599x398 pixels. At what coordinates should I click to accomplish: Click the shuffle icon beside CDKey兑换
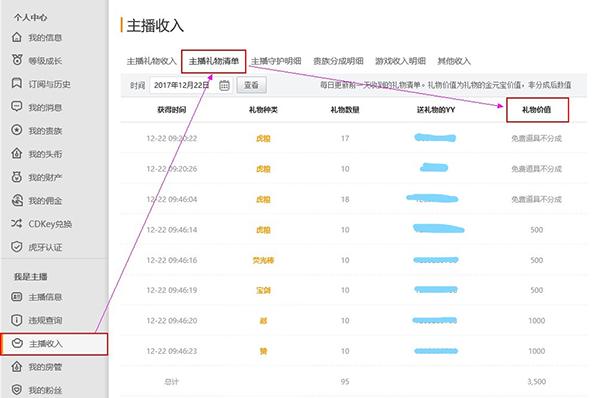click(16, 223)
